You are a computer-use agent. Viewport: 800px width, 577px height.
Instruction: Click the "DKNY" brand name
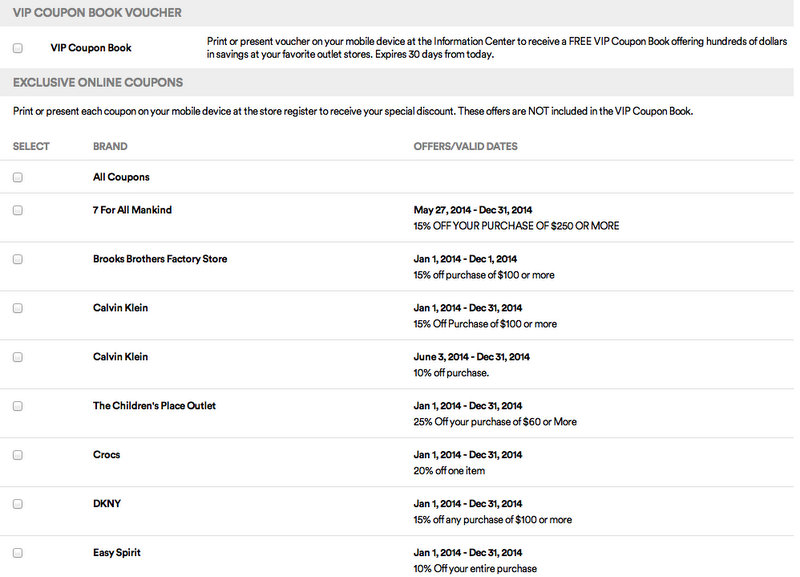click(107, 504)
